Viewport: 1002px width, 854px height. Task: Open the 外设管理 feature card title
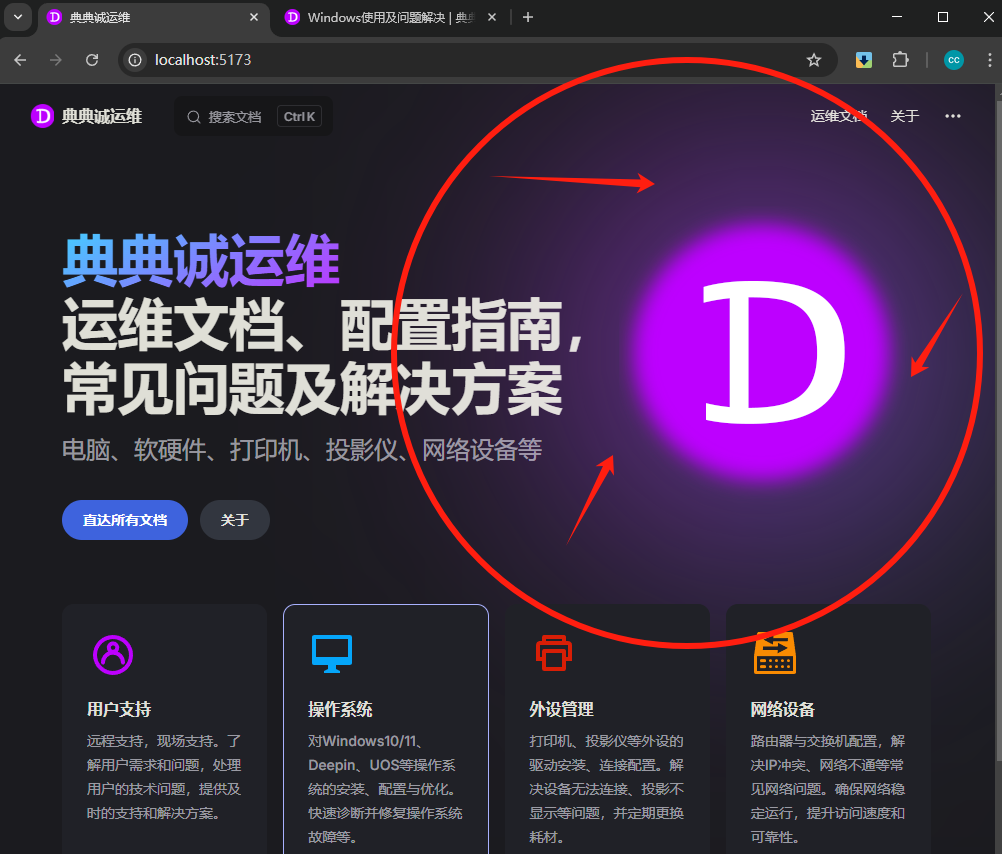[561, 710]
